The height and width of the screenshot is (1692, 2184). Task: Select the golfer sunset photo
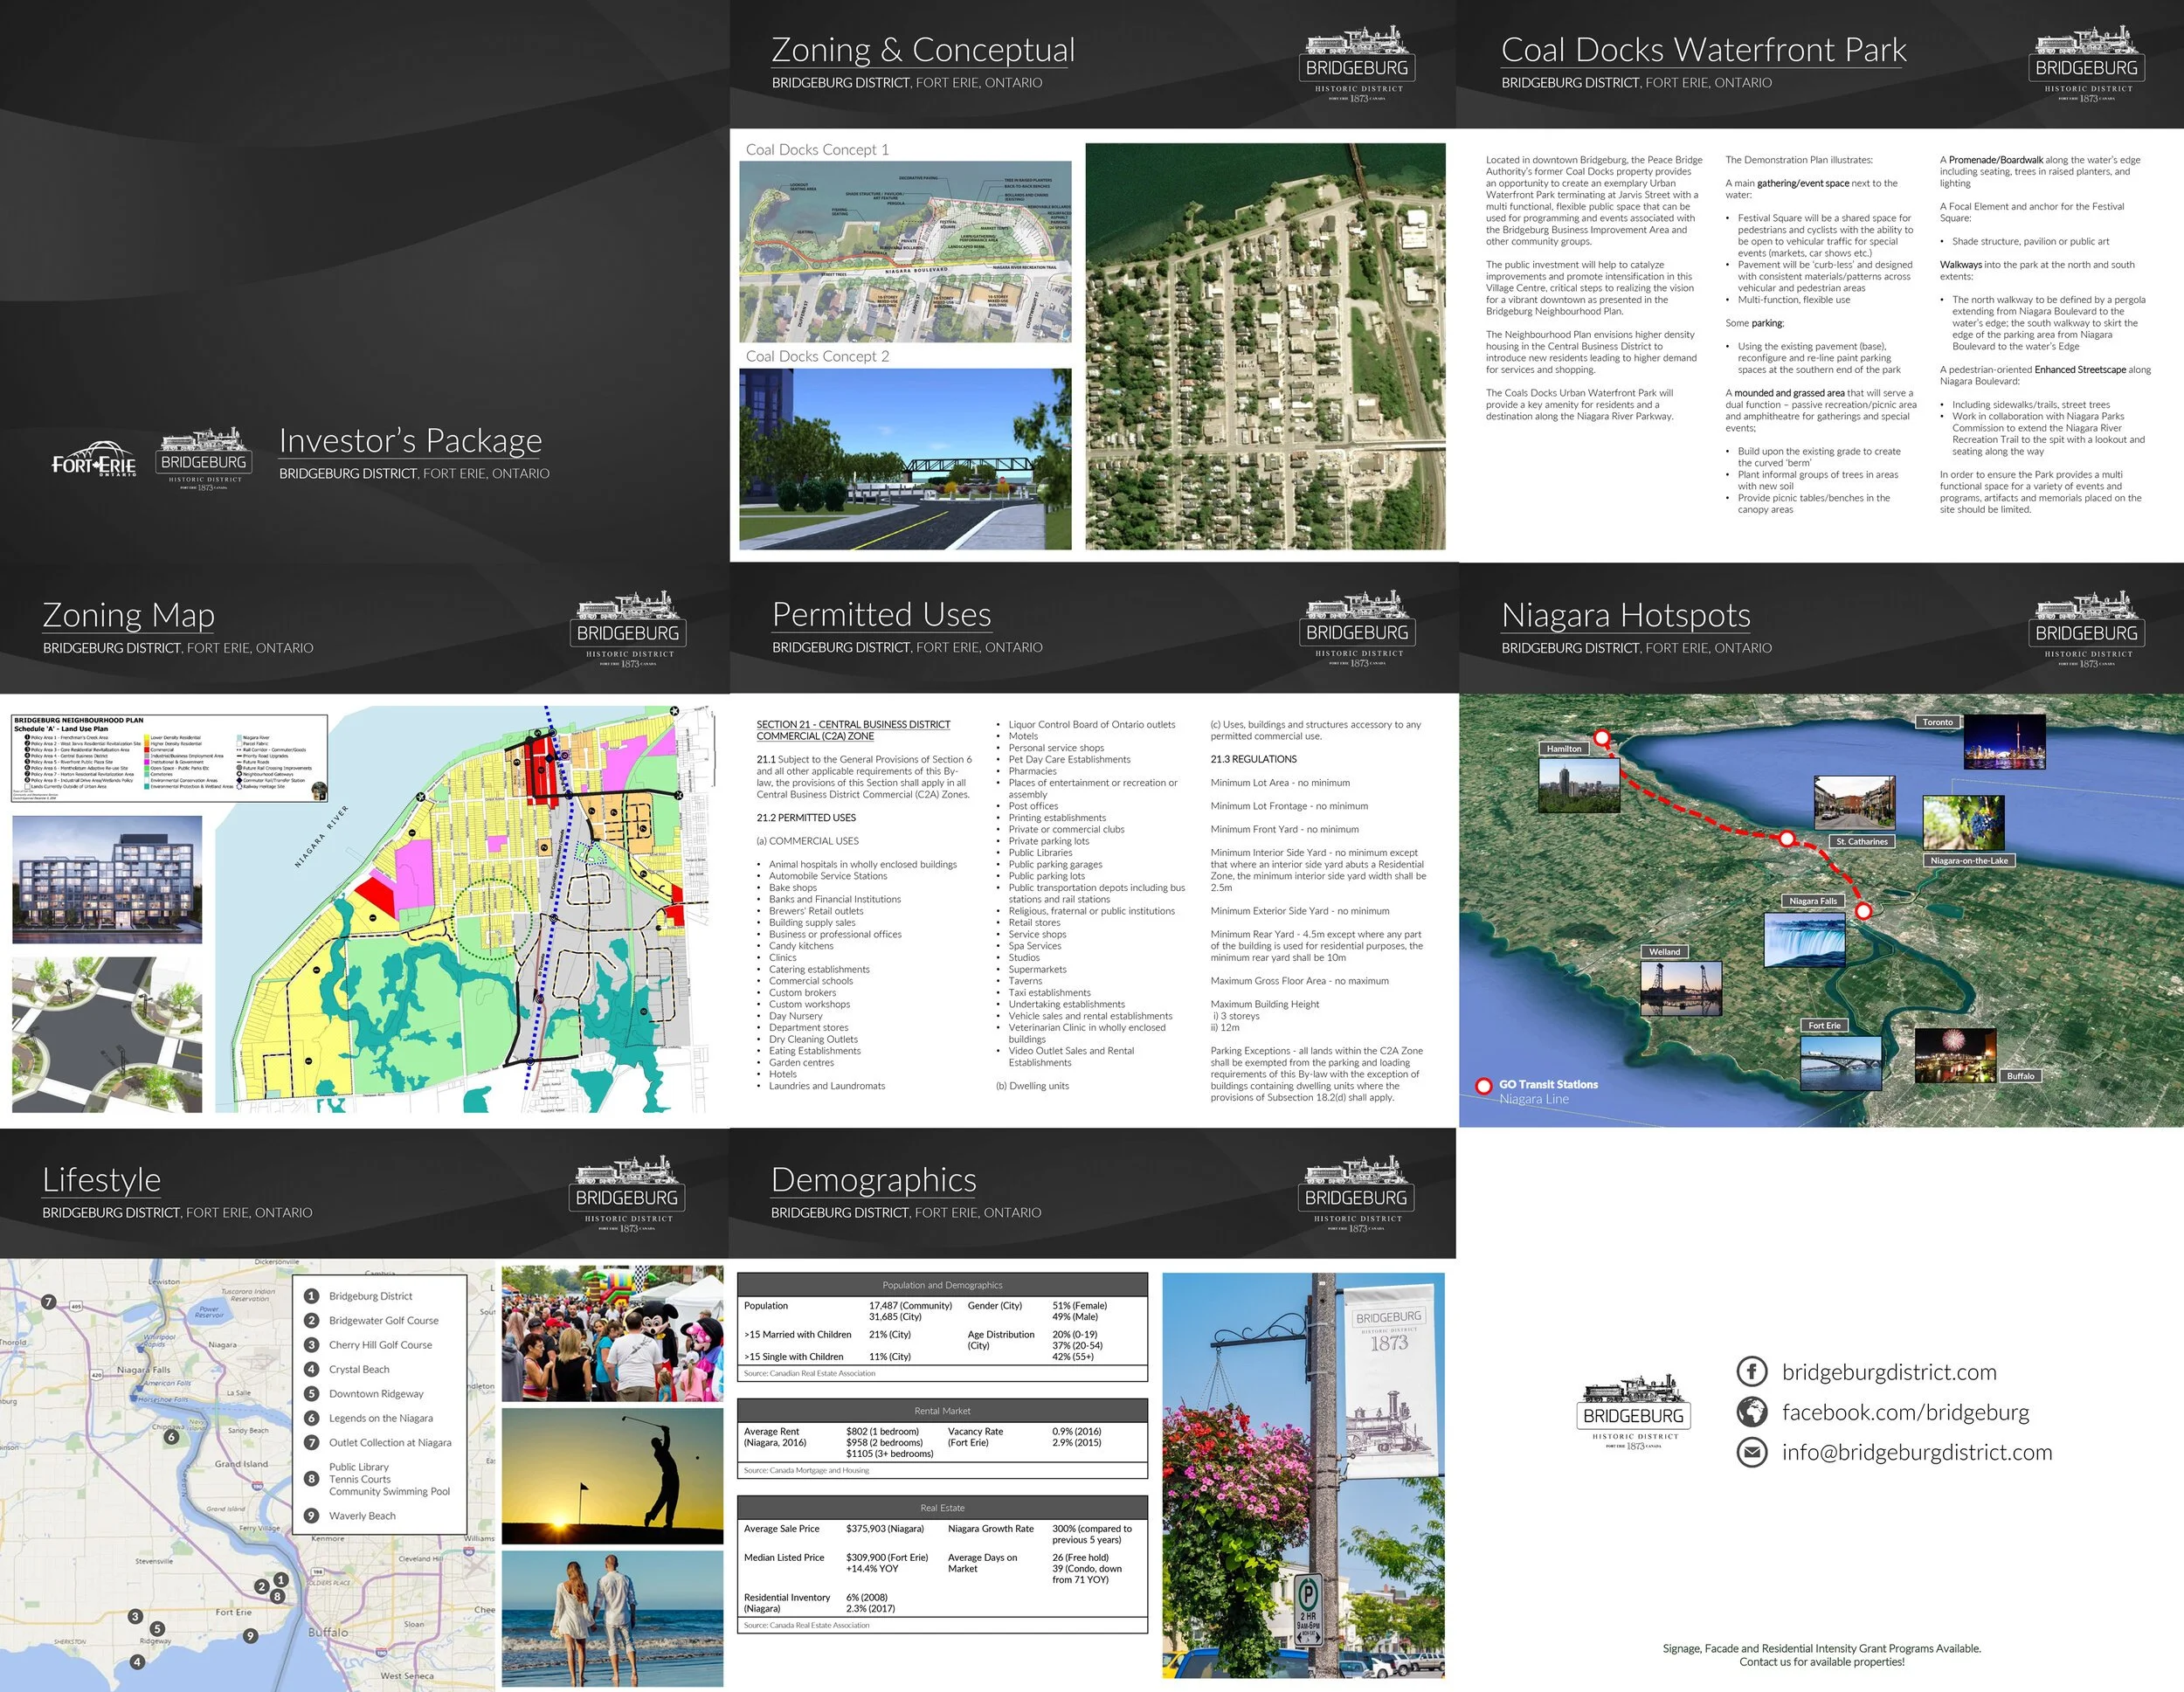point(612,1476)
